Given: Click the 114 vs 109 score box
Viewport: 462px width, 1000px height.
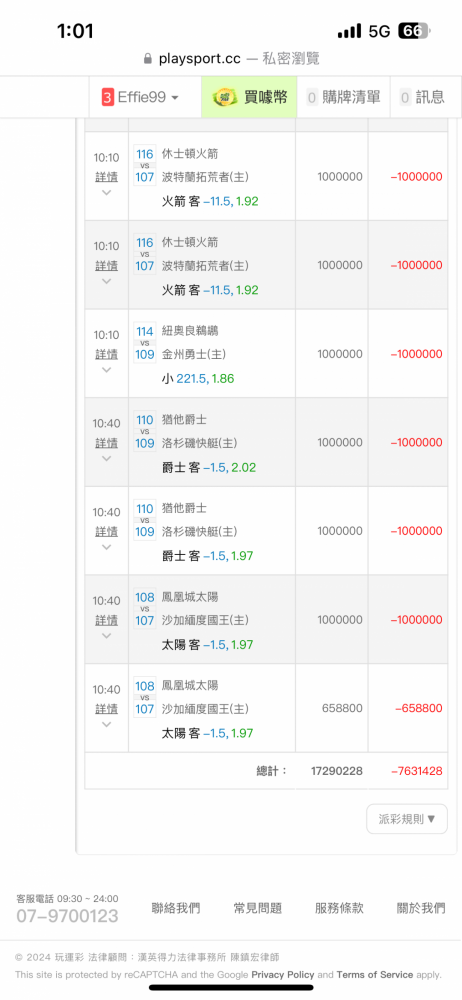Looking at the screenshot, I should [x=145, y=342].
